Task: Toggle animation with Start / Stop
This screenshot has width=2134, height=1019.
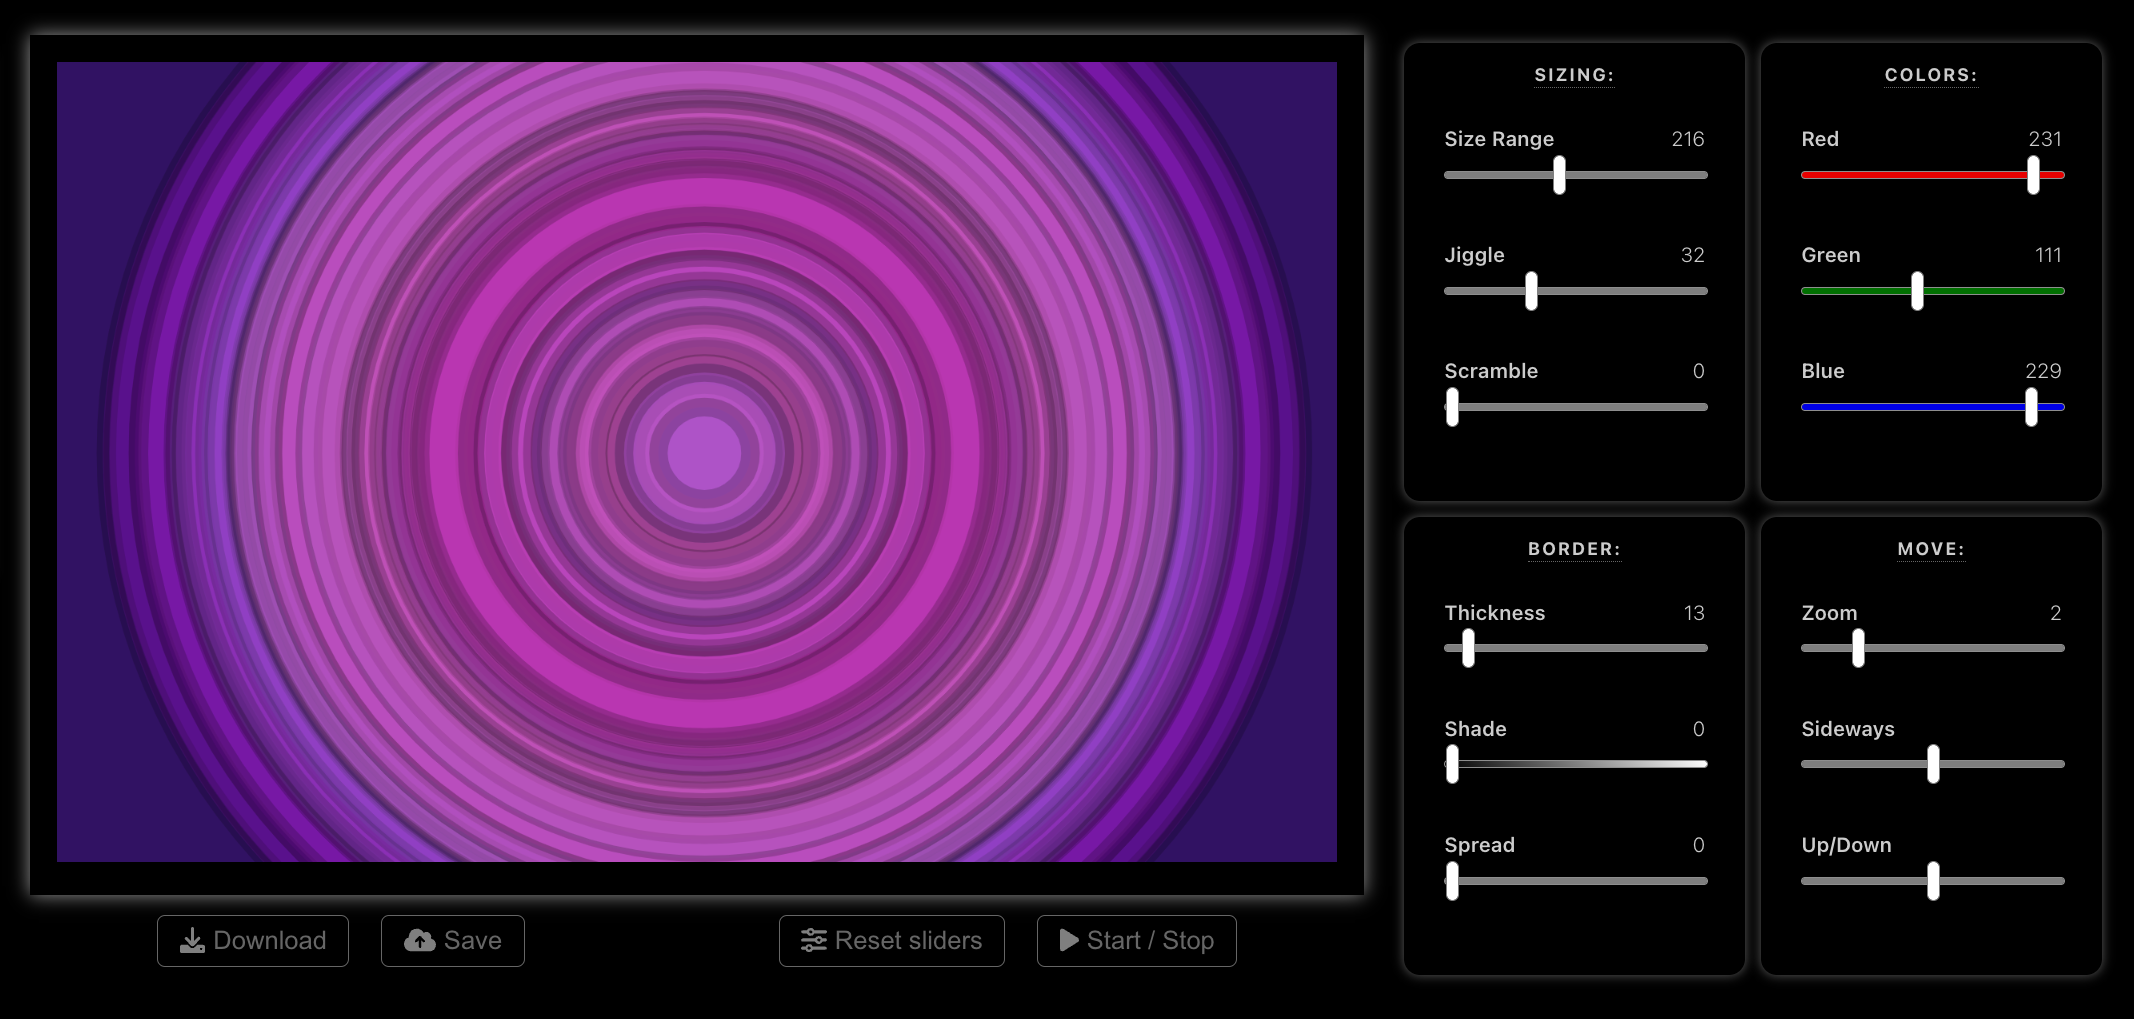Action: point(1136,941)
